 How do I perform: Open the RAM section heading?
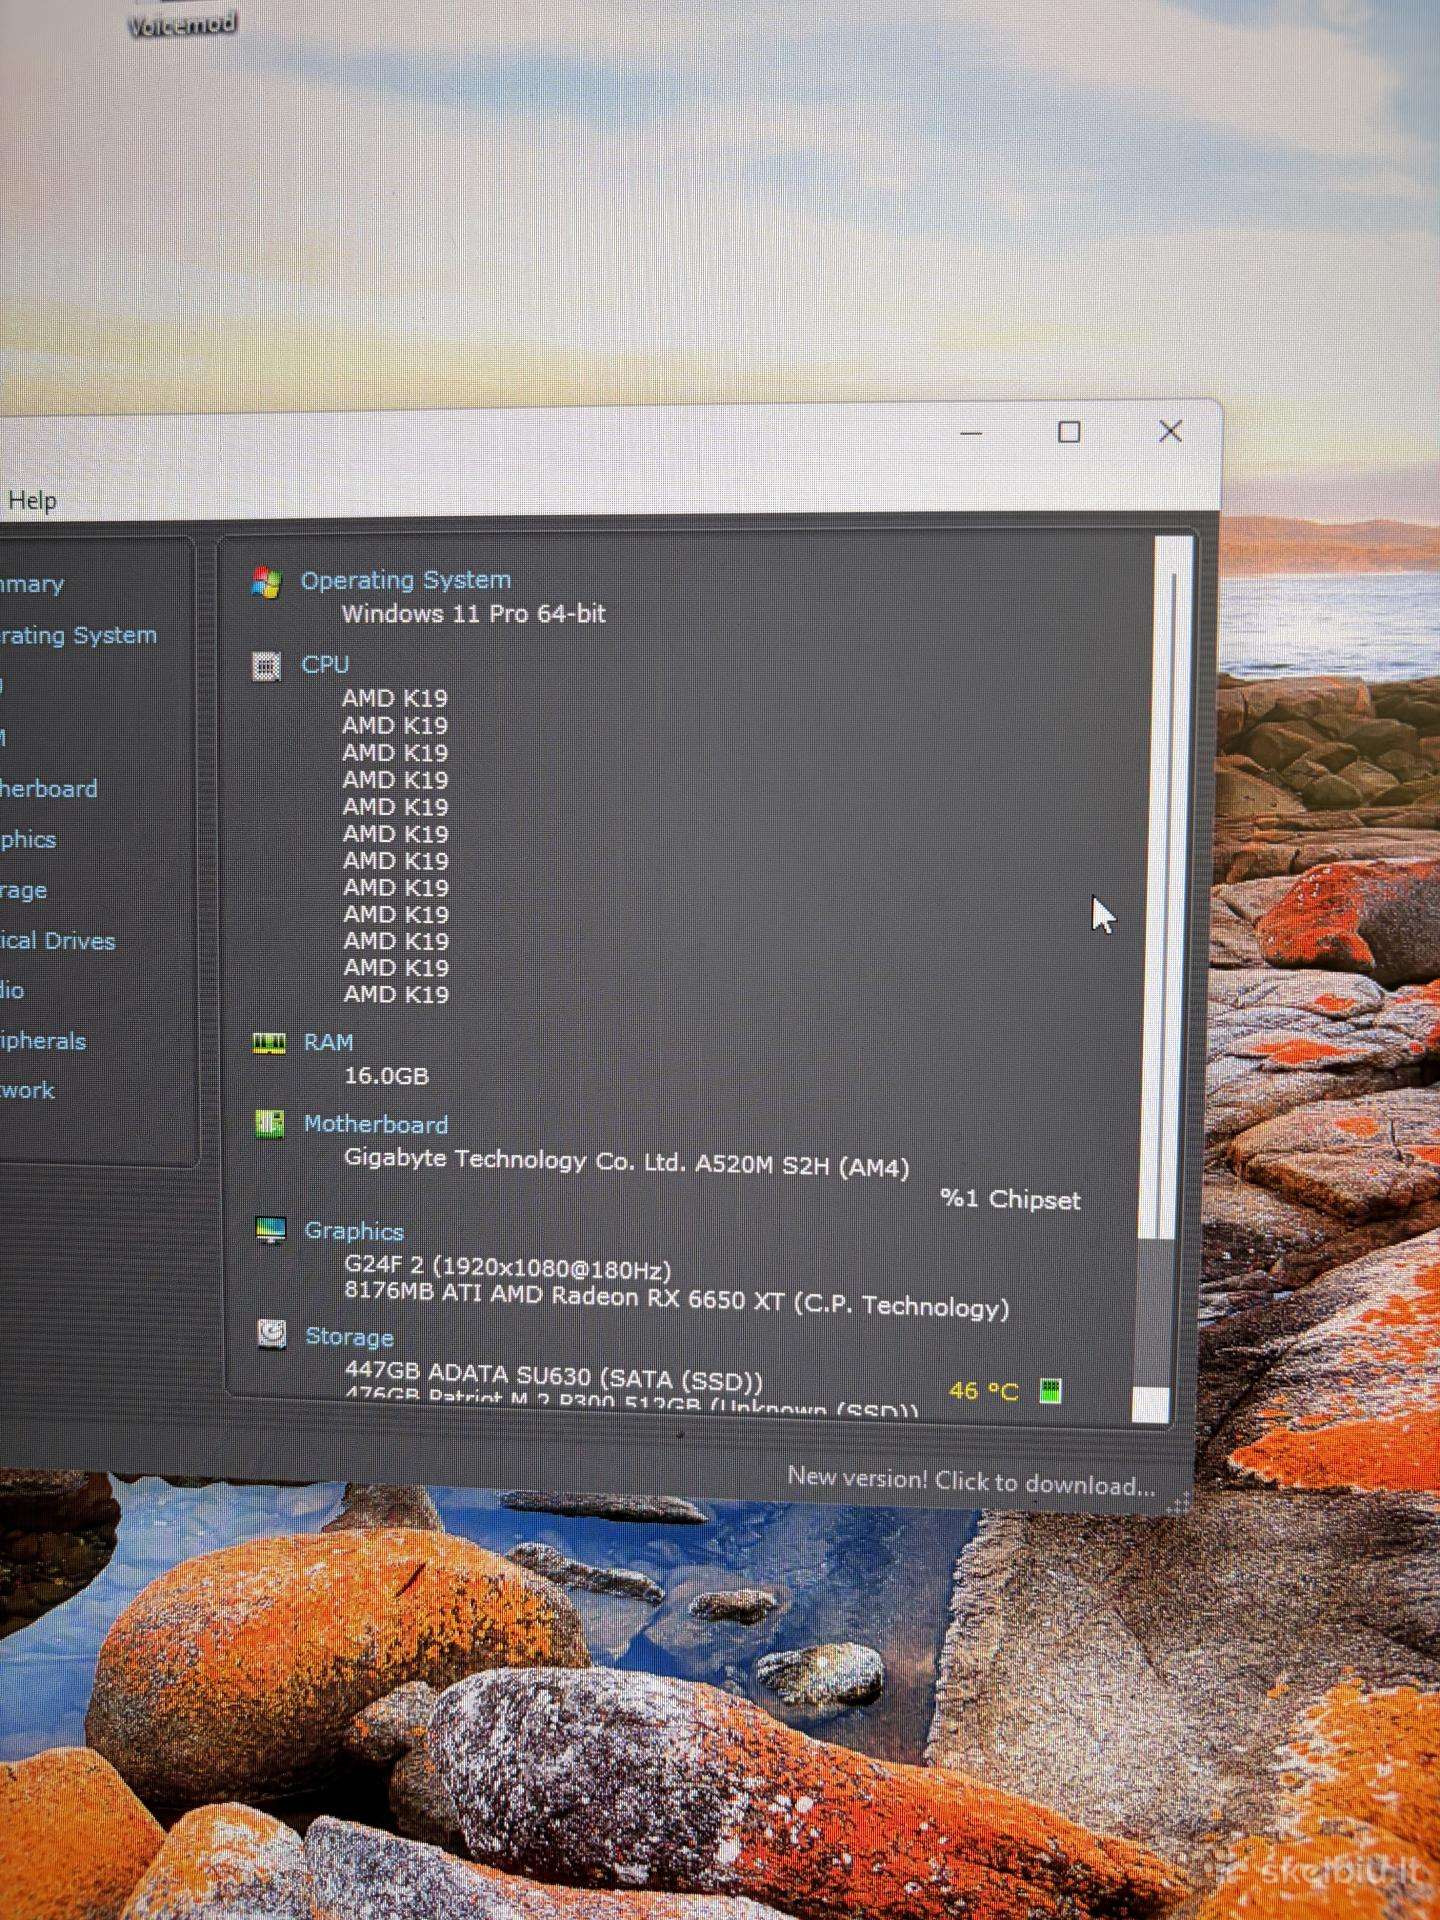(x=328, y=1042)
